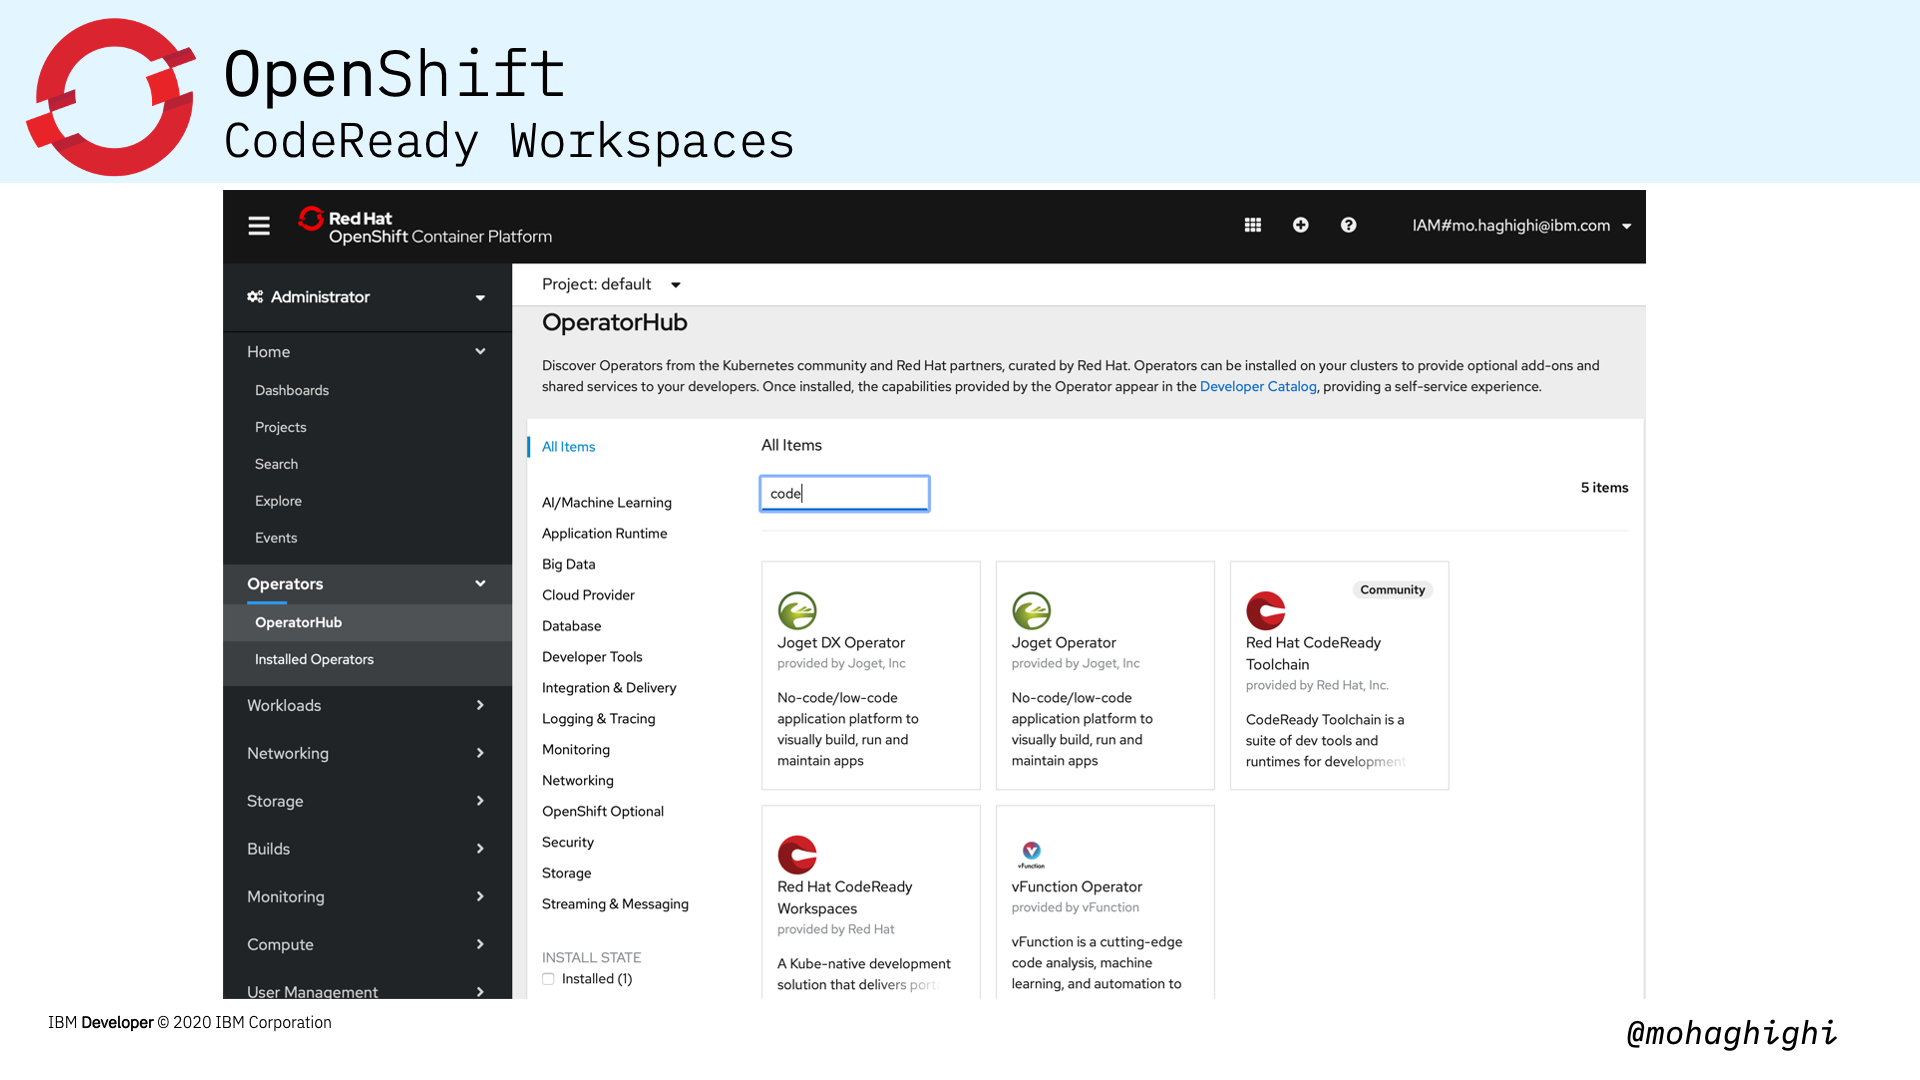Expand the Storage navigation section
Viewport: 1920px width, 1080px height.
point(367,801)
